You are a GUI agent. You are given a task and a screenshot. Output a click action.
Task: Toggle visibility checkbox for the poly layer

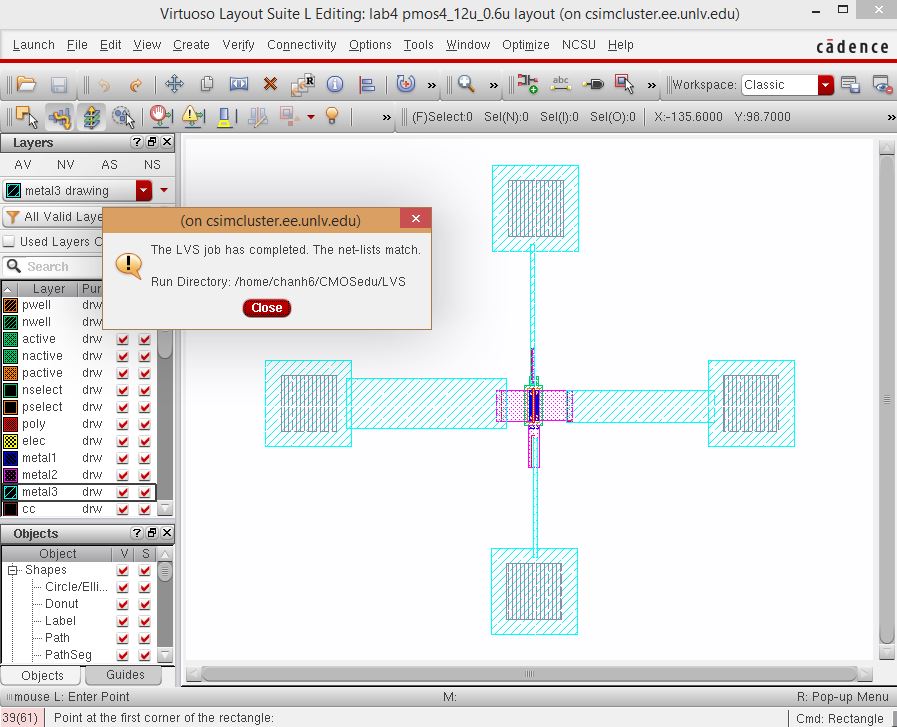click(x=123, y=424)
